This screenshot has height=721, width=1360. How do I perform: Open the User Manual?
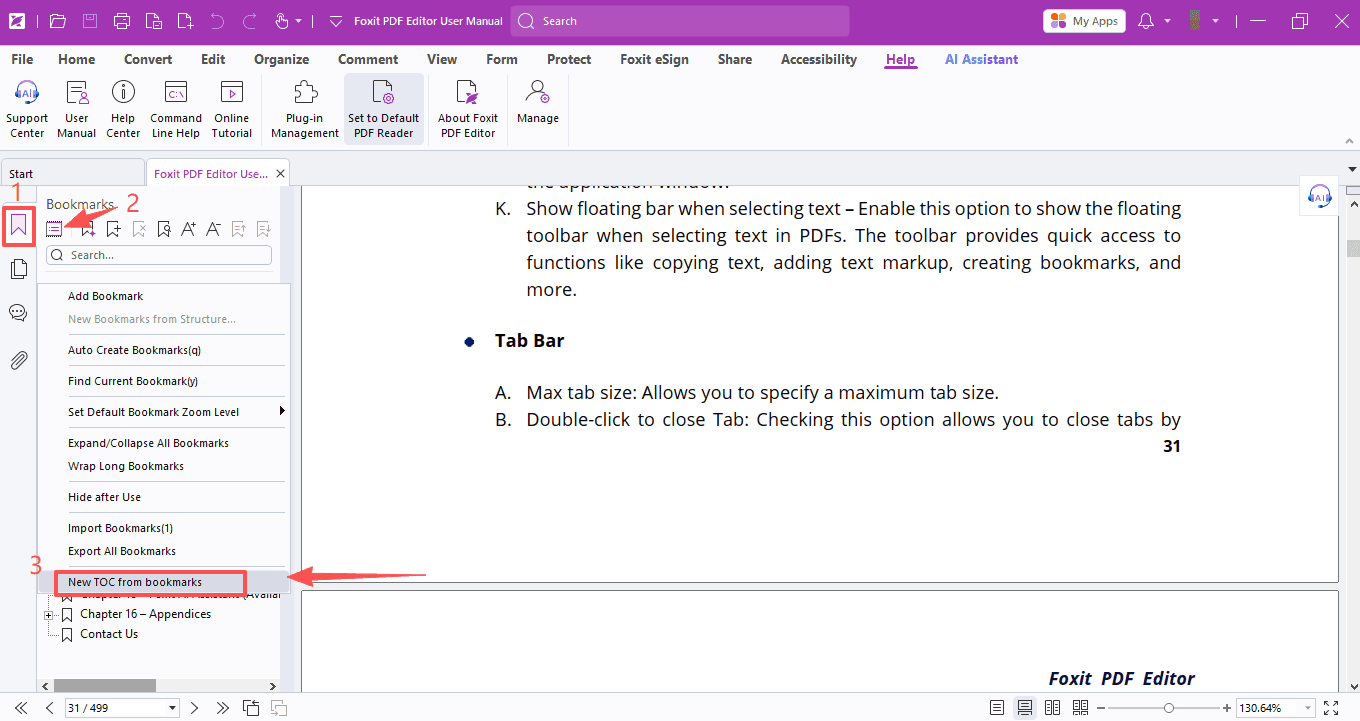[x=77, y=108]
